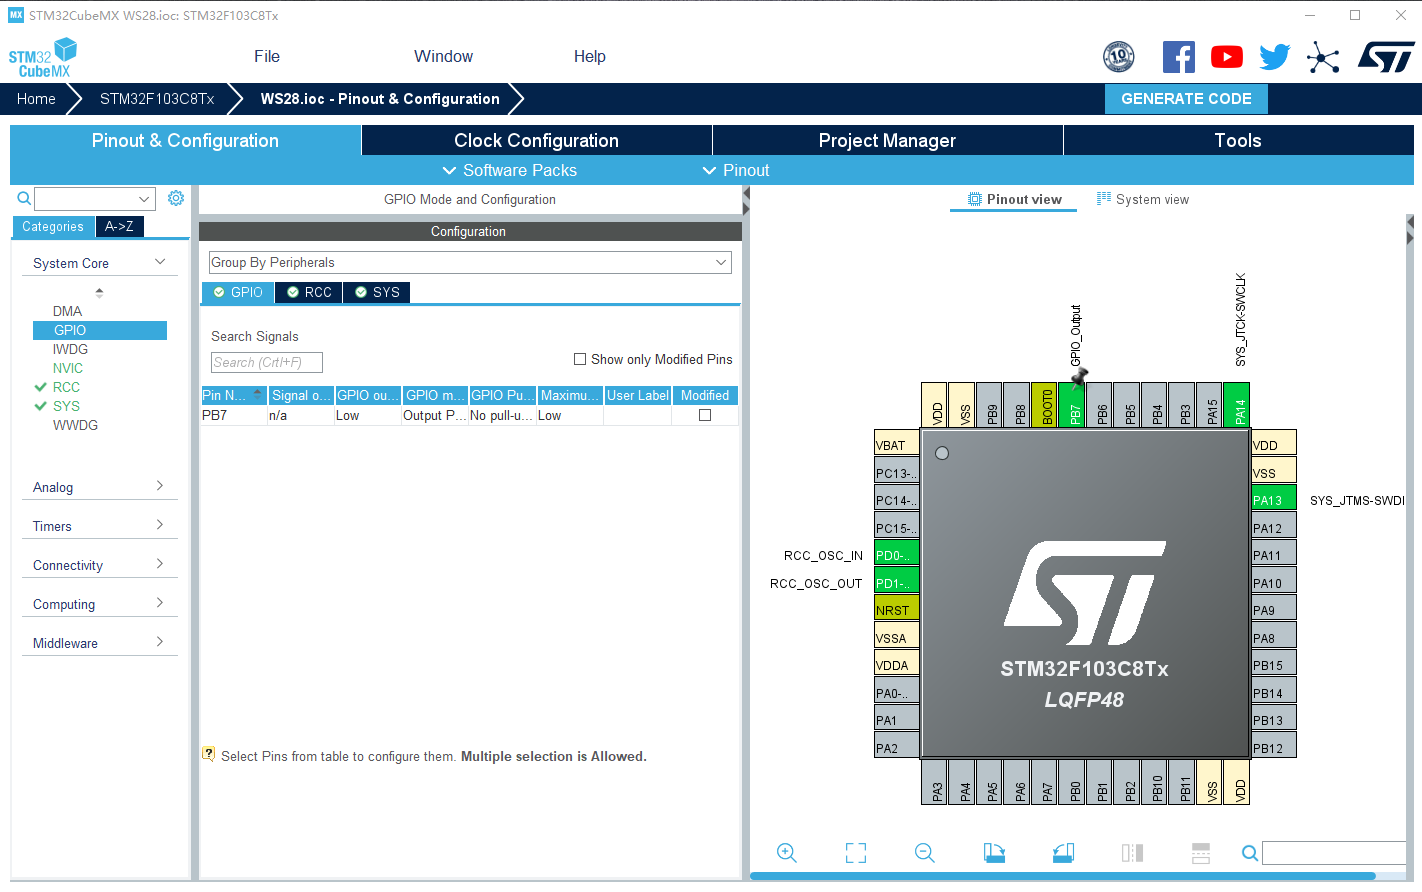Select the PC13 pin on the chip
The image size is (1422, 892).
896,471
